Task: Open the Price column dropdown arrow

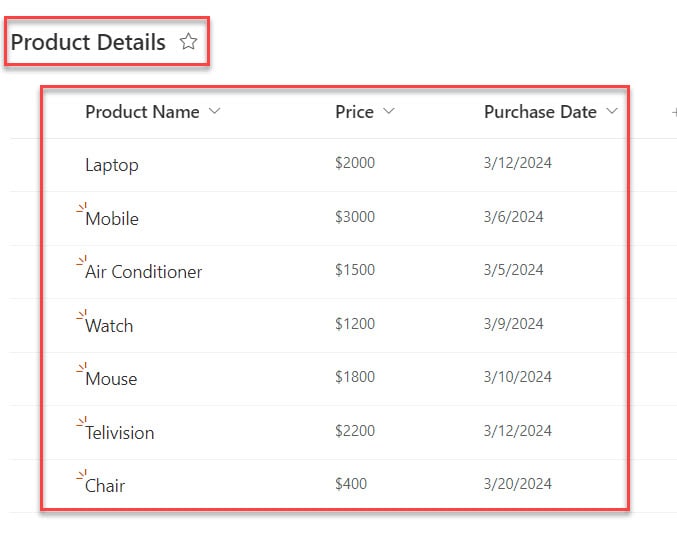Action: (x=389, y=111)
